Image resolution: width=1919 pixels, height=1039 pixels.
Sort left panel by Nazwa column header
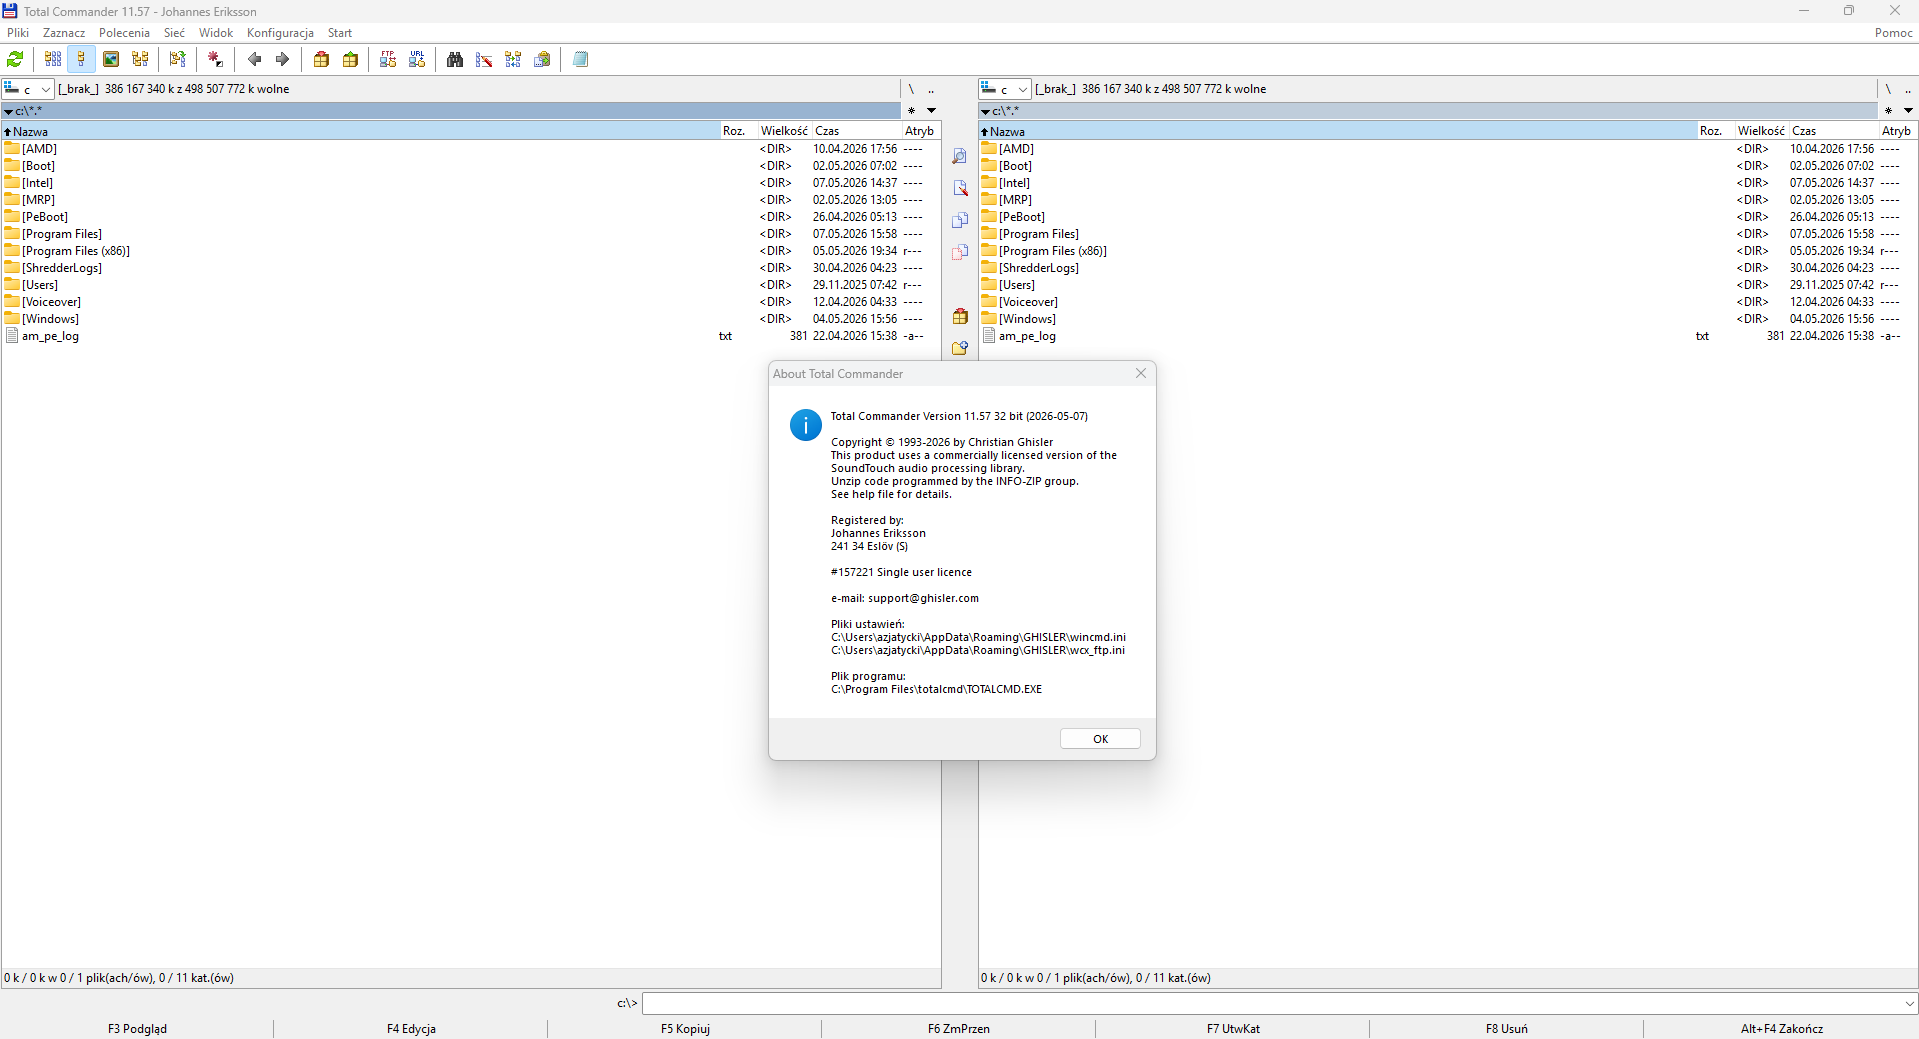point(361,131)
